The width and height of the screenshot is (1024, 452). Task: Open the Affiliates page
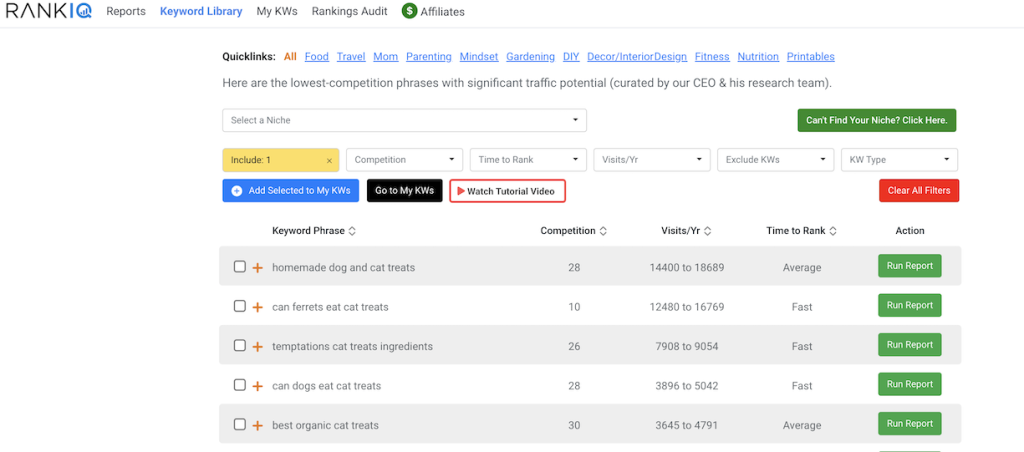[x=443, y=12]
